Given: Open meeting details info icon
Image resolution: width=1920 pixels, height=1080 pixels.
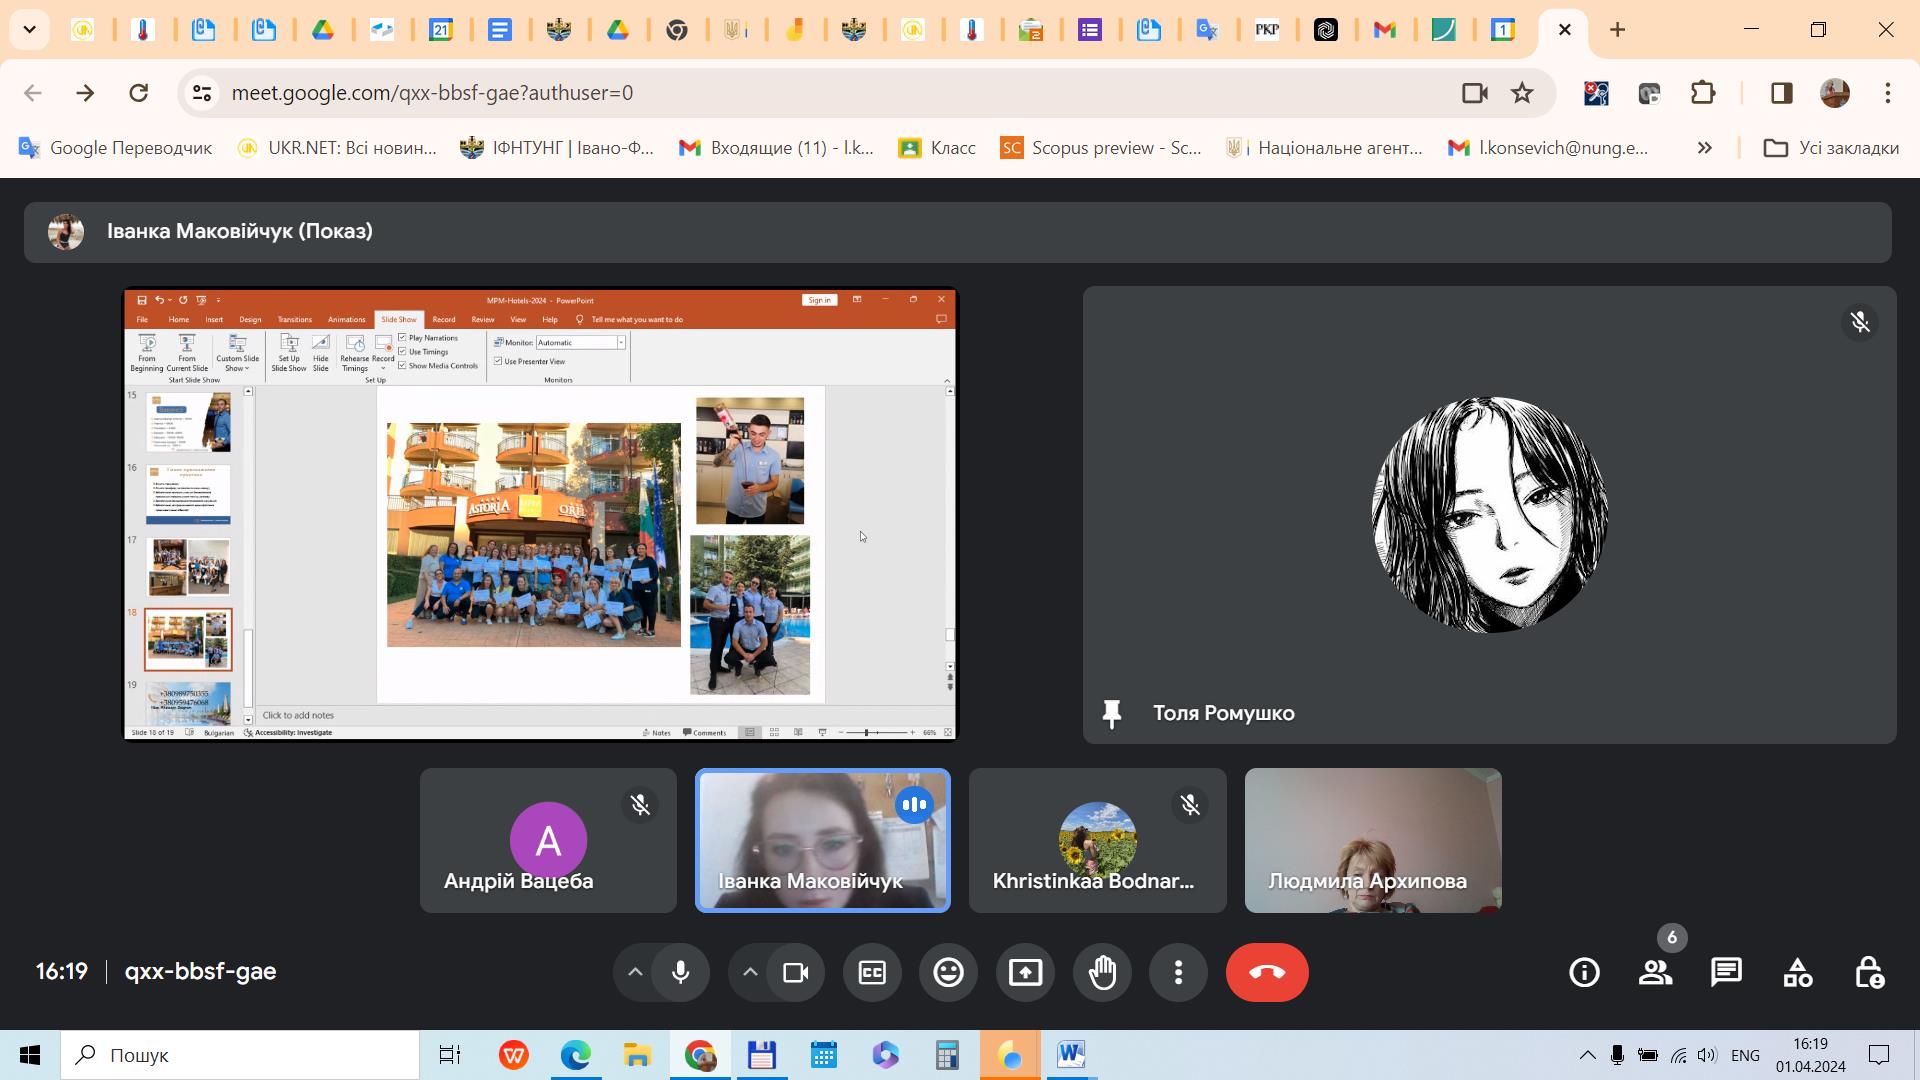Looking at the screenshot, I should tap(1584, 972).
